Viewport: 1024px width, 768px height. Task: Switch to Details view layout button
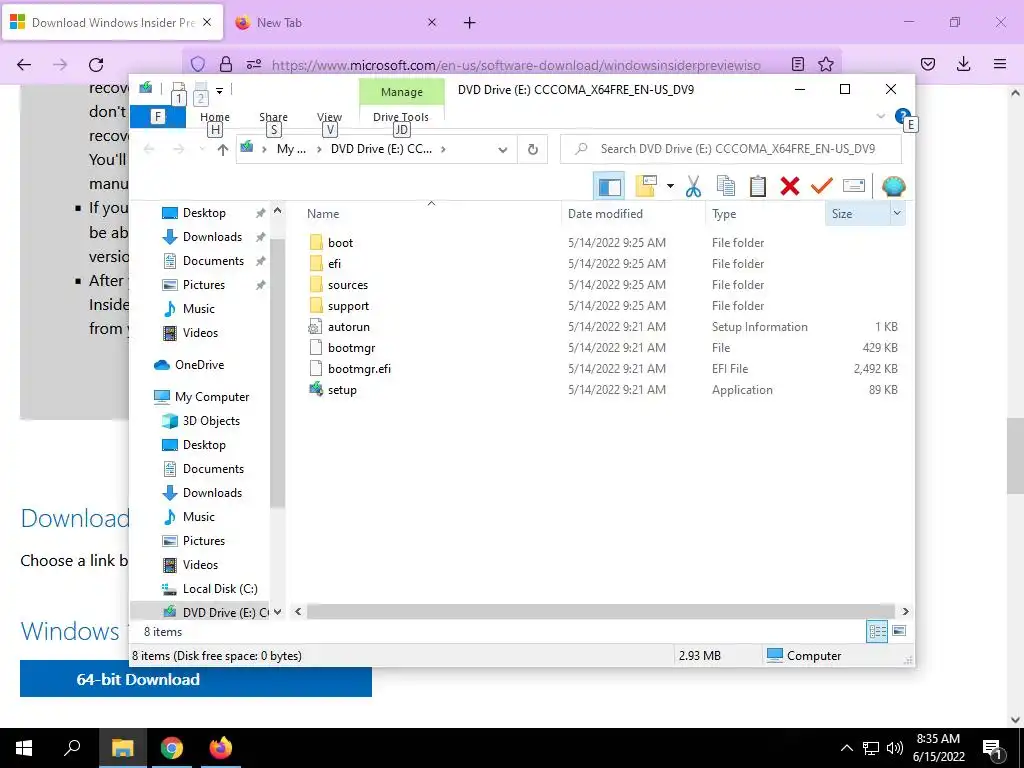click(x=877, y=632)
